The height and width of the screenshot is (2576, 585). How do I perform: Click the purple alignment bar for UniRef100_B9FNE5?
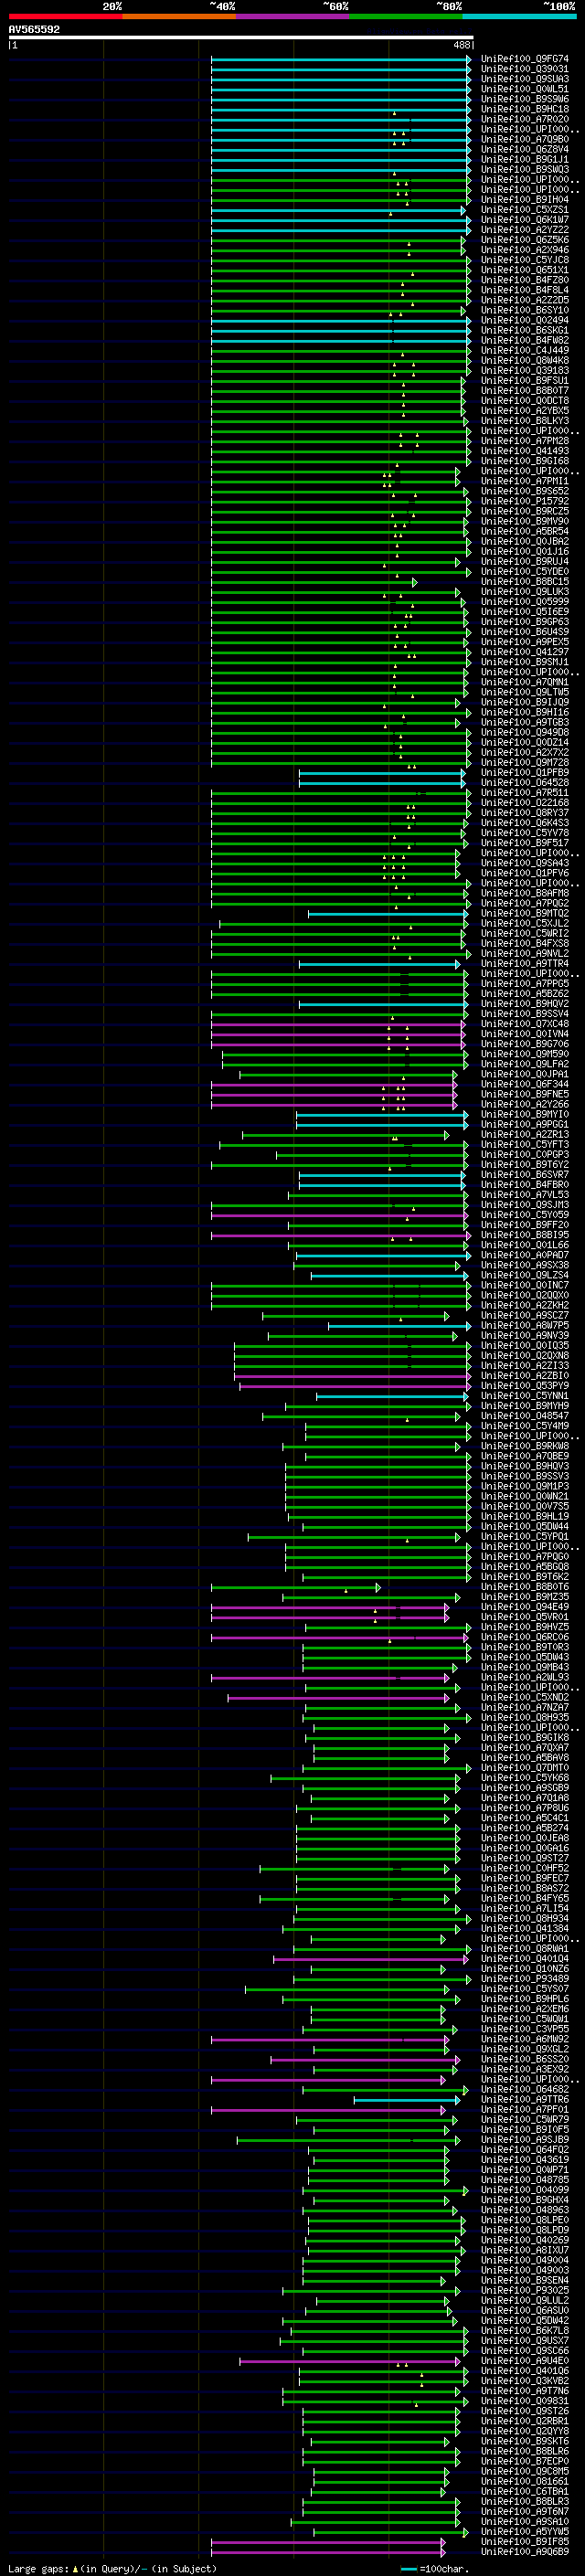[334, 1094]
